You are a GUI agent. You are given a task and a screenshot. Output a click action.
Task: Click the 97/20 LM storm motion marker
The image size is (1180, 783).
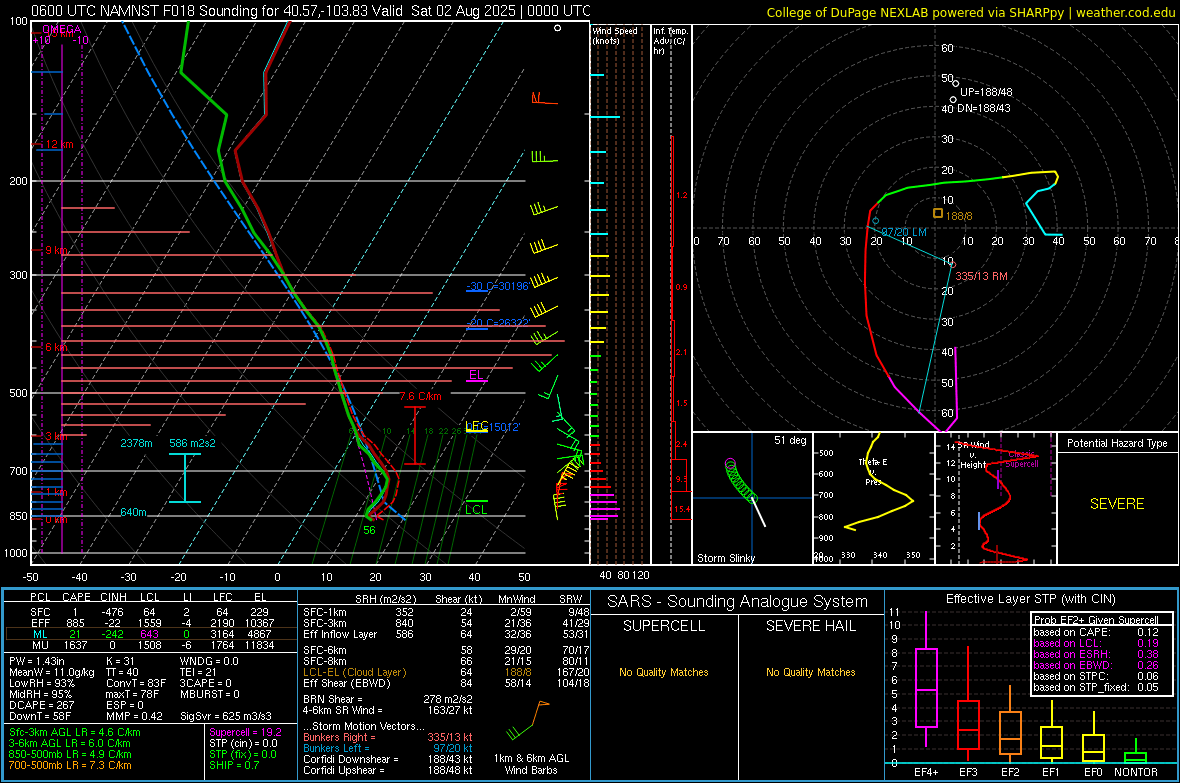[875, 221]
